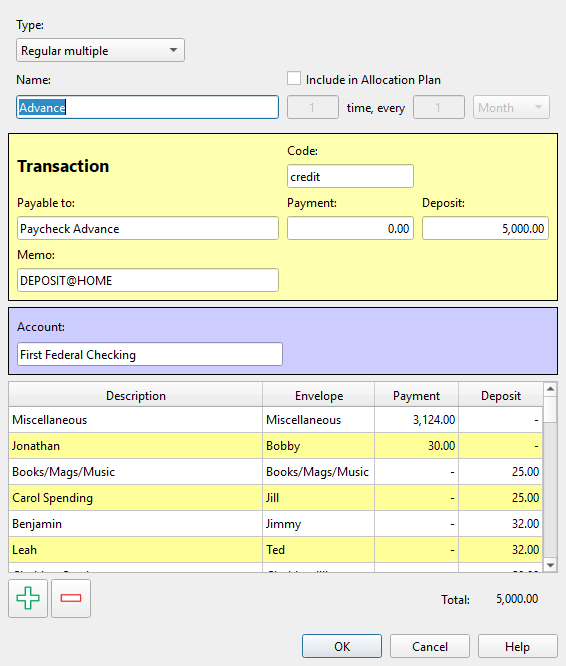Viewport: 566px width, 666px height.
Task: Open the Type dropdown showing Regular multiple
Action: coord(100,50)
